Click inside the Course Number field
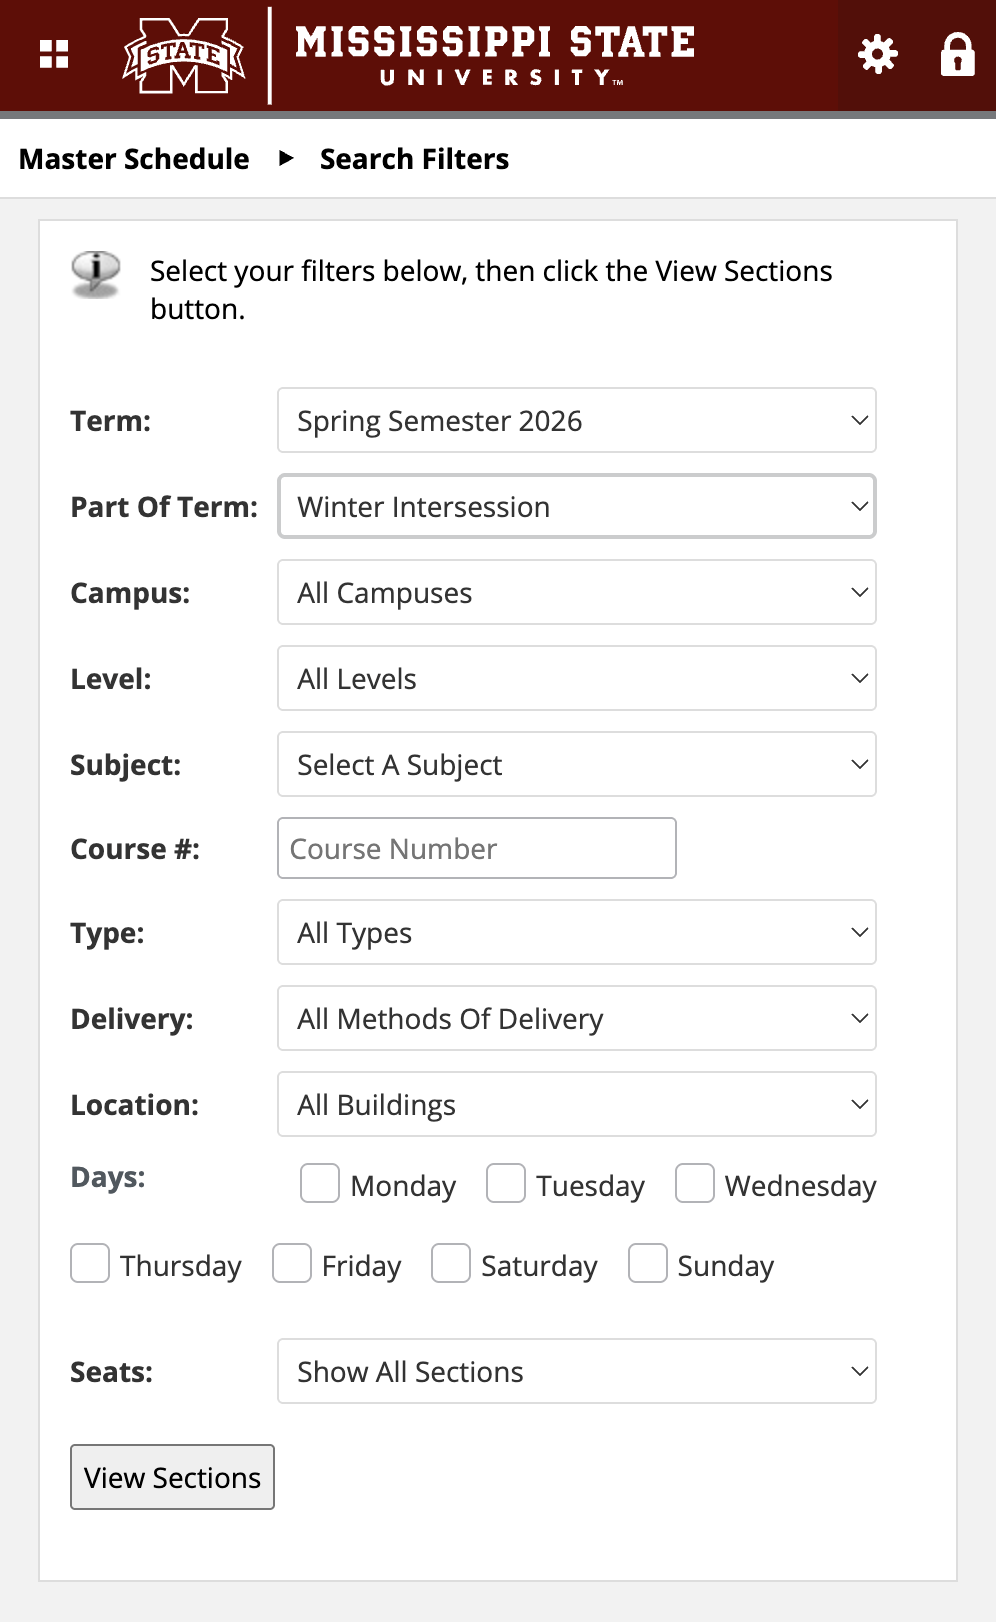Screen dimensions: 996x1622 coord(476,848)
